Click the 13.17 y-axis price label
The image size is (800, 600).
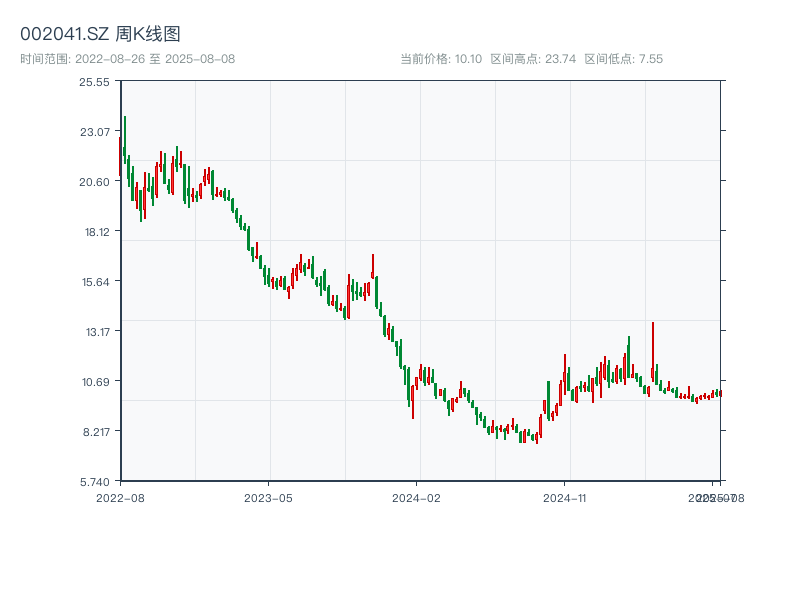point(94,332)
